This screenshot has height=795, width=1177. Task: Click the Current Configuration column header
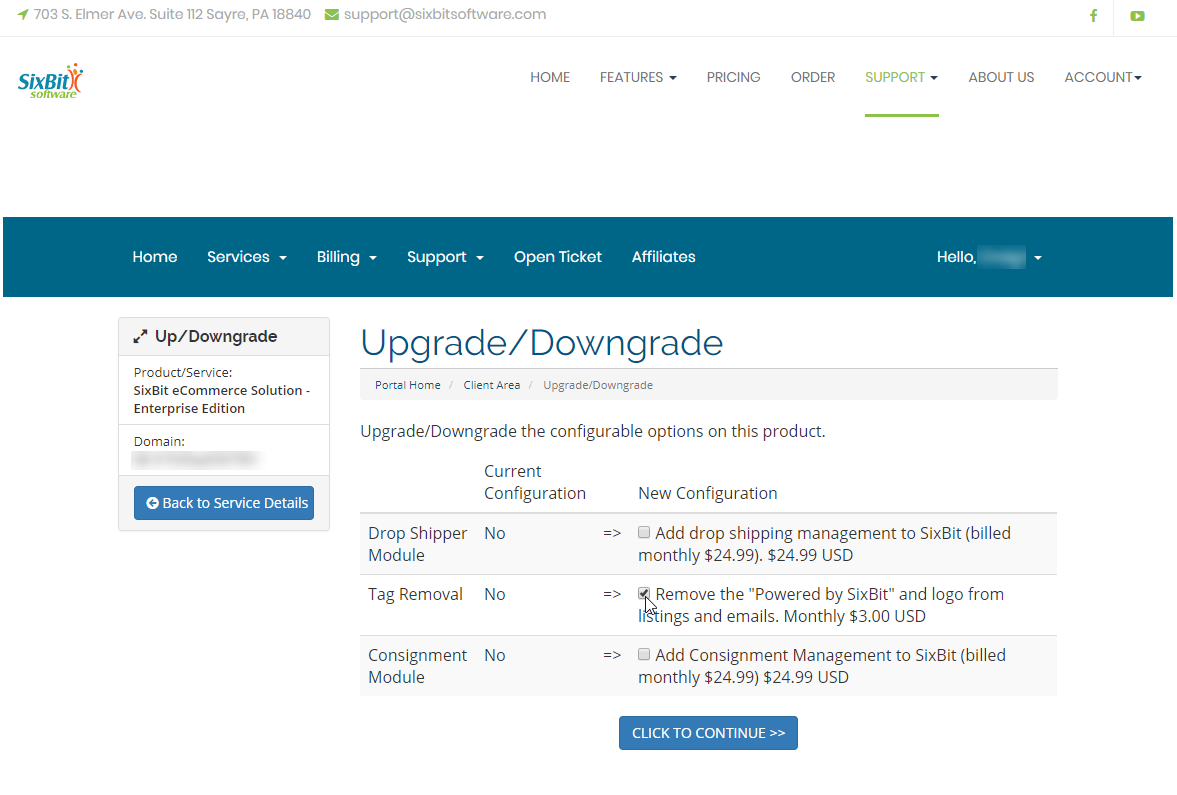click(x=534, y=482)
